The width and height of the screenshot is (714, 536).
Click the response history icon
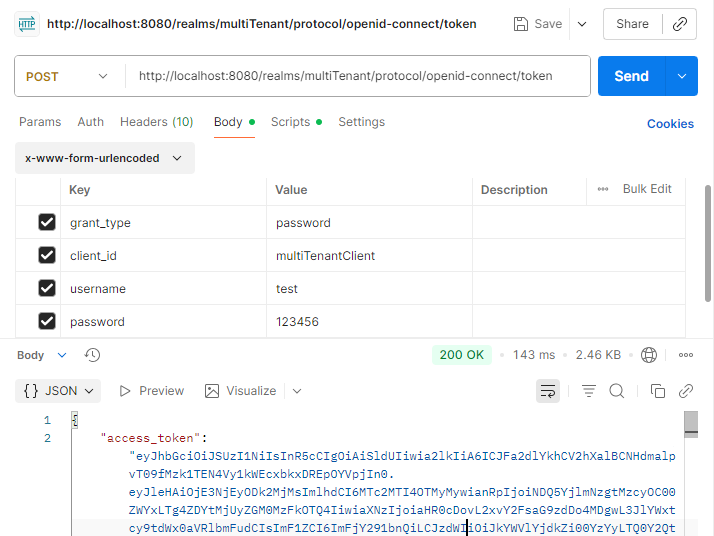point(93,355)
